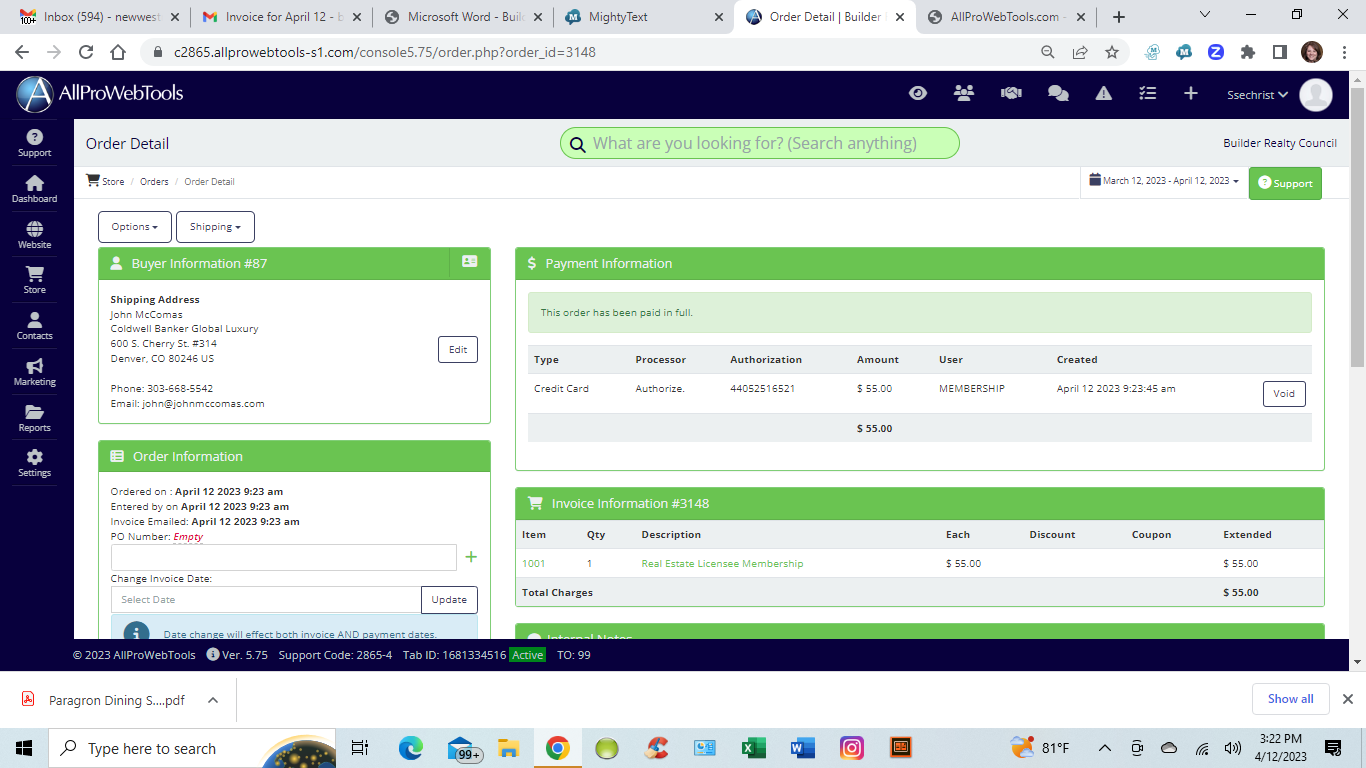Click the contact card icon in Buyer Information

click(470, 262)
